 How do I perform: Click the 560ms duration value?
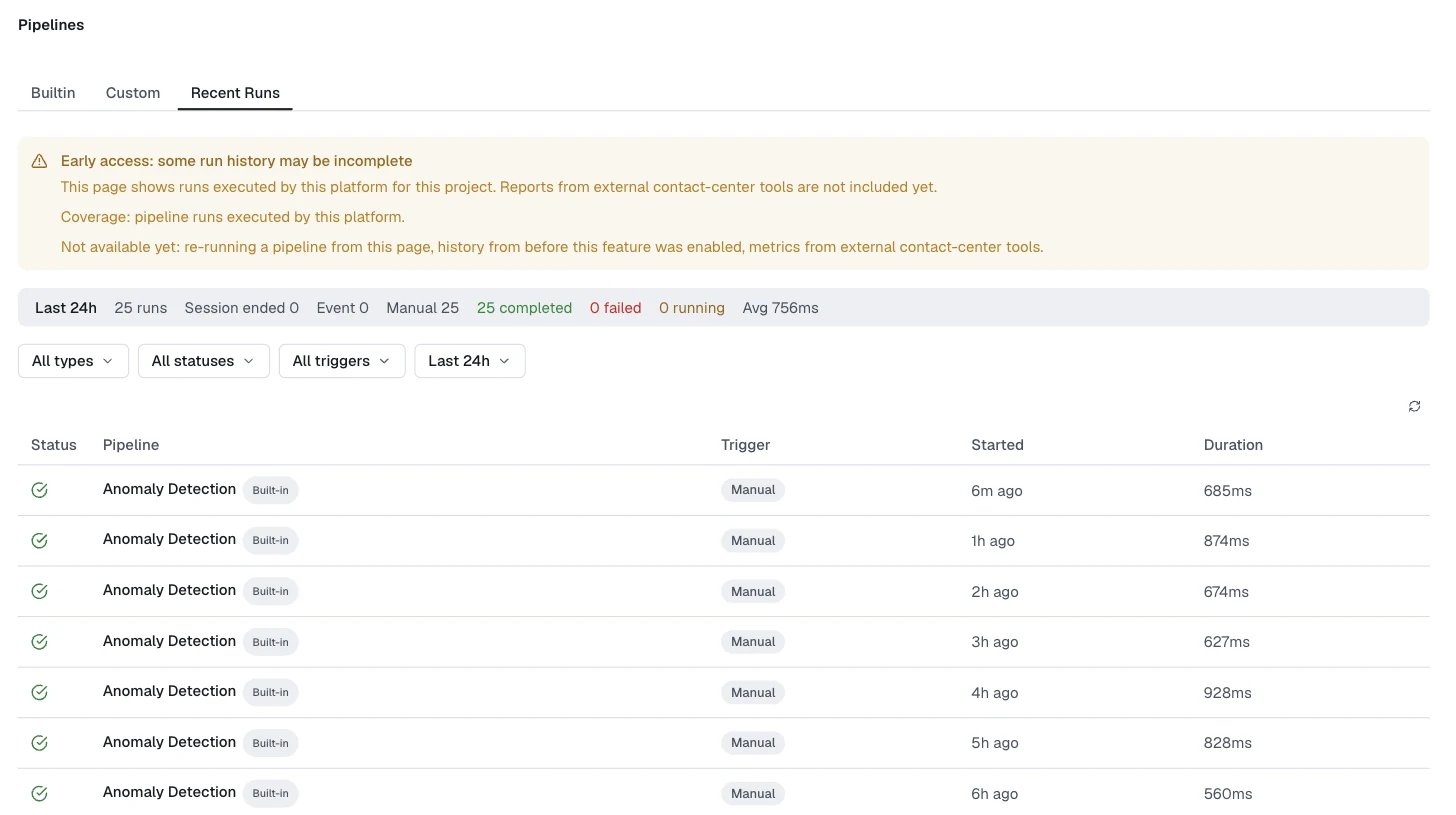[x=1228, y=794]
